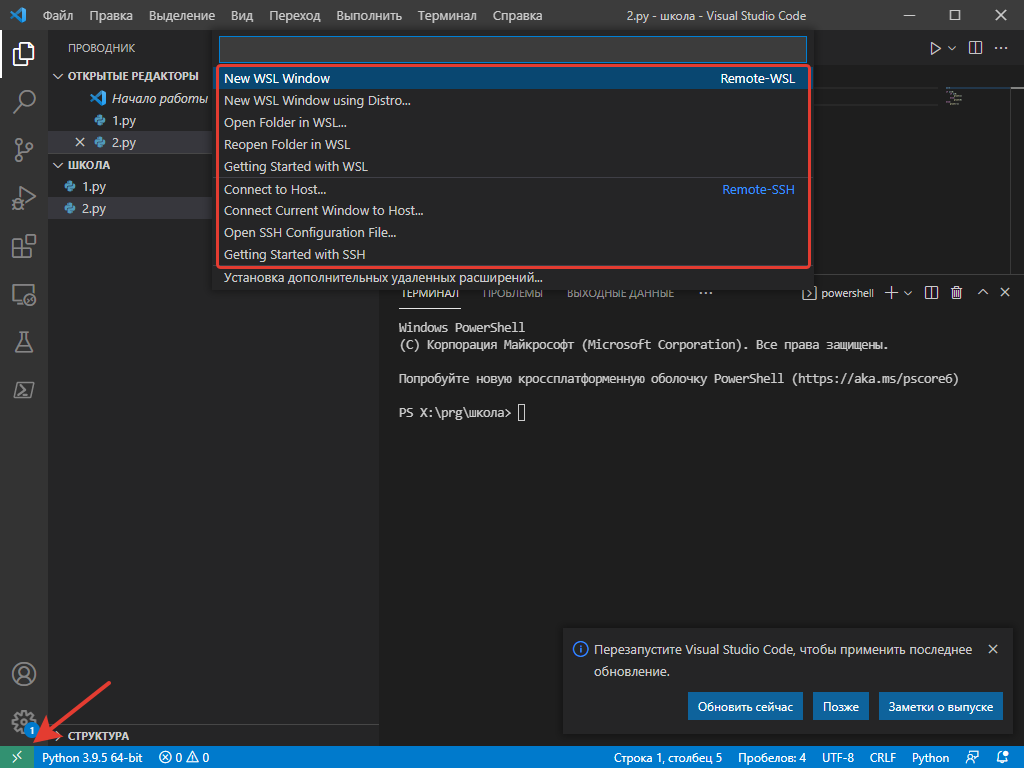Select Установка дополнительных удаленных расширений

point(513,278)
